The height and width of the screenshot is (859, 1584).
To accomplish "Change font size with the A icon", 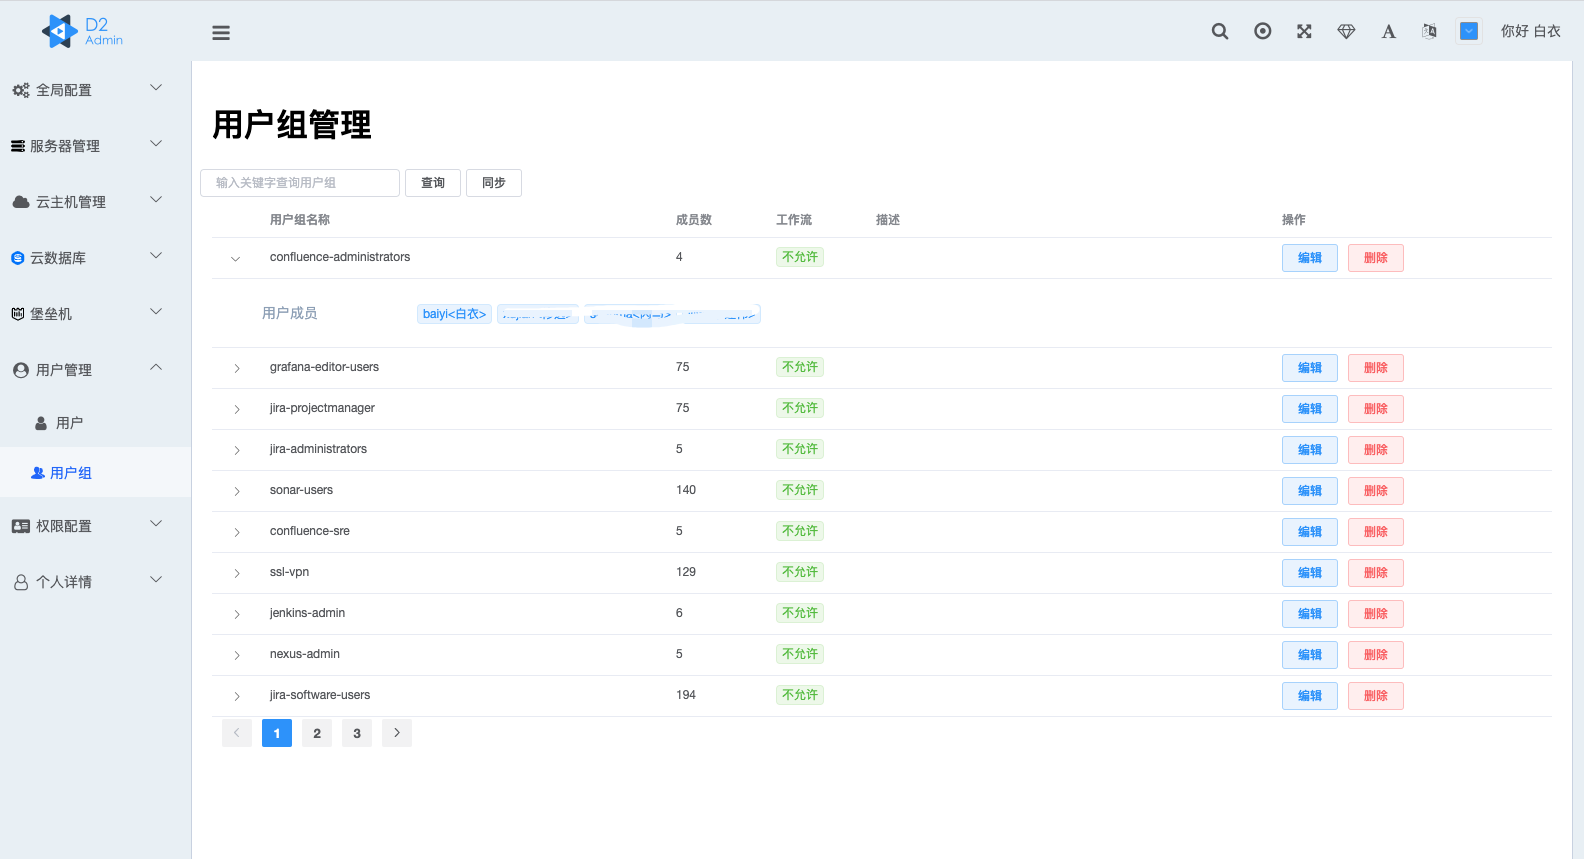I will coord(1388,31).
